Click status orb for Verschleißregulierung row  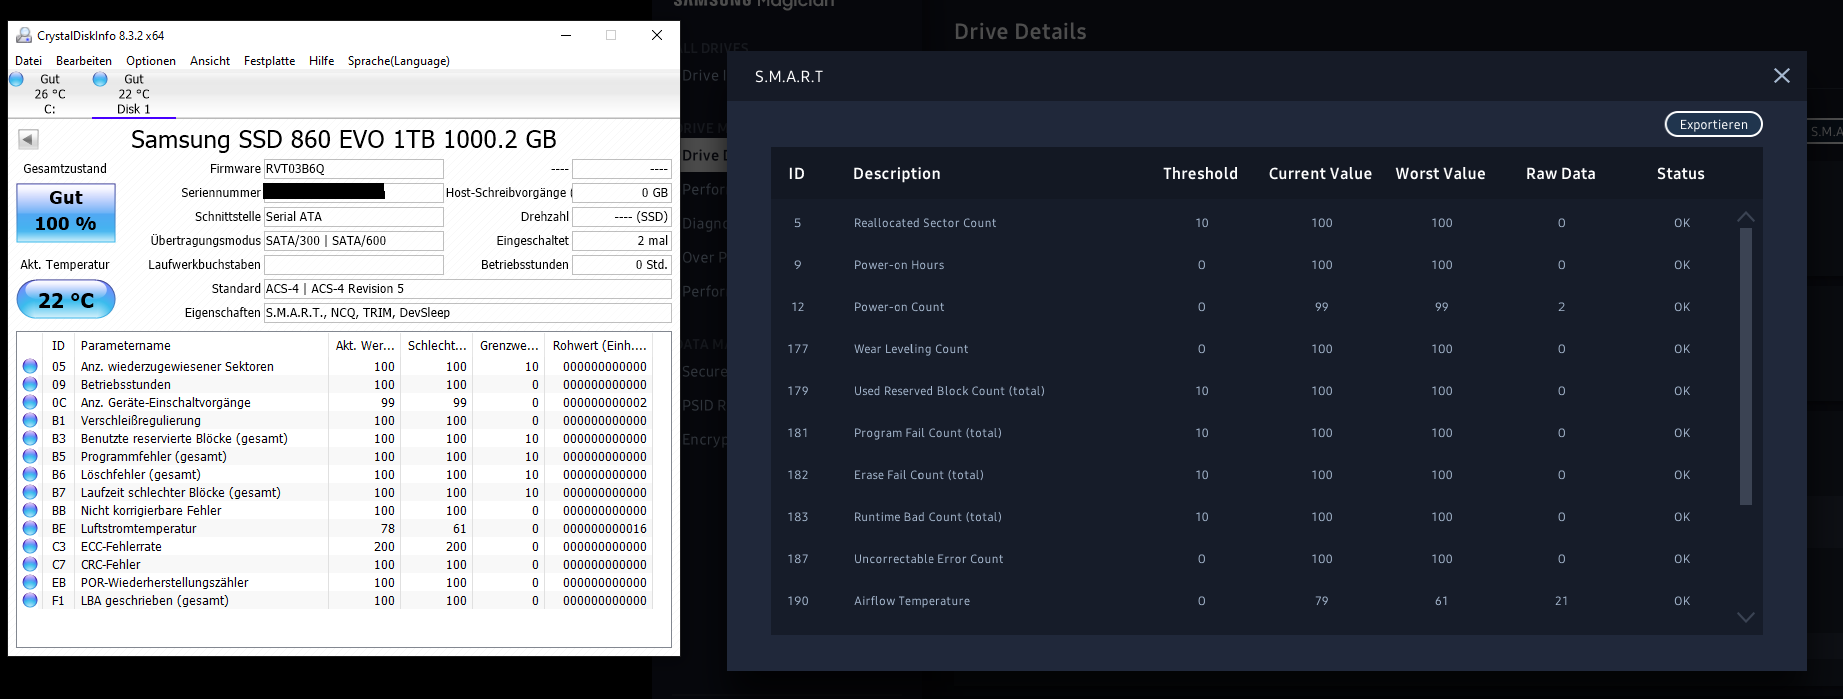[30, 421]
